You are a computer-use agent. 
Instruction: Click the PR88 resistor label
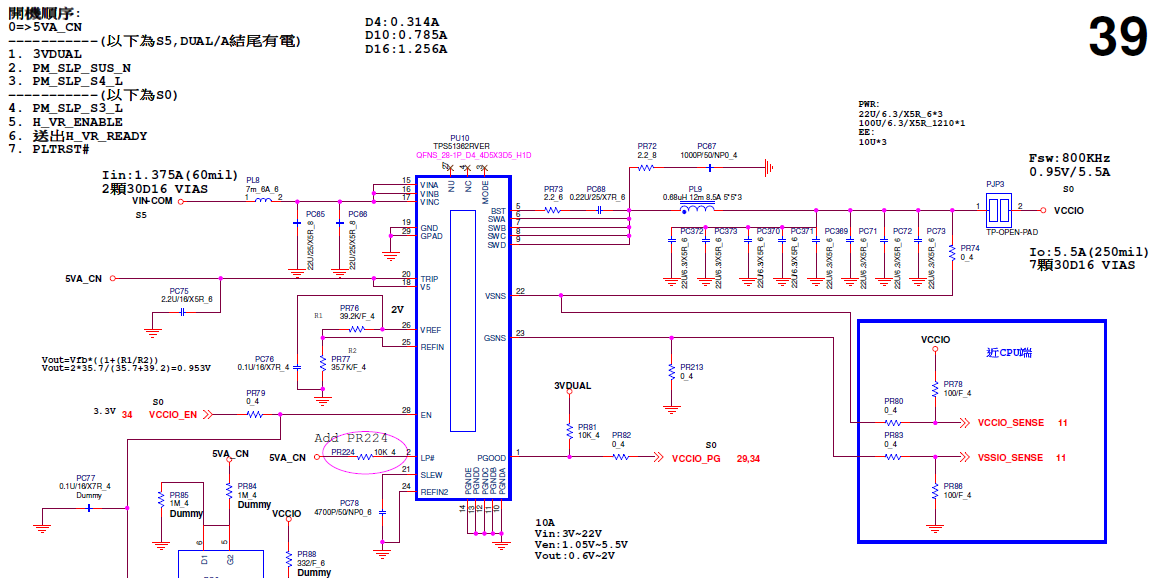(307, 554)
